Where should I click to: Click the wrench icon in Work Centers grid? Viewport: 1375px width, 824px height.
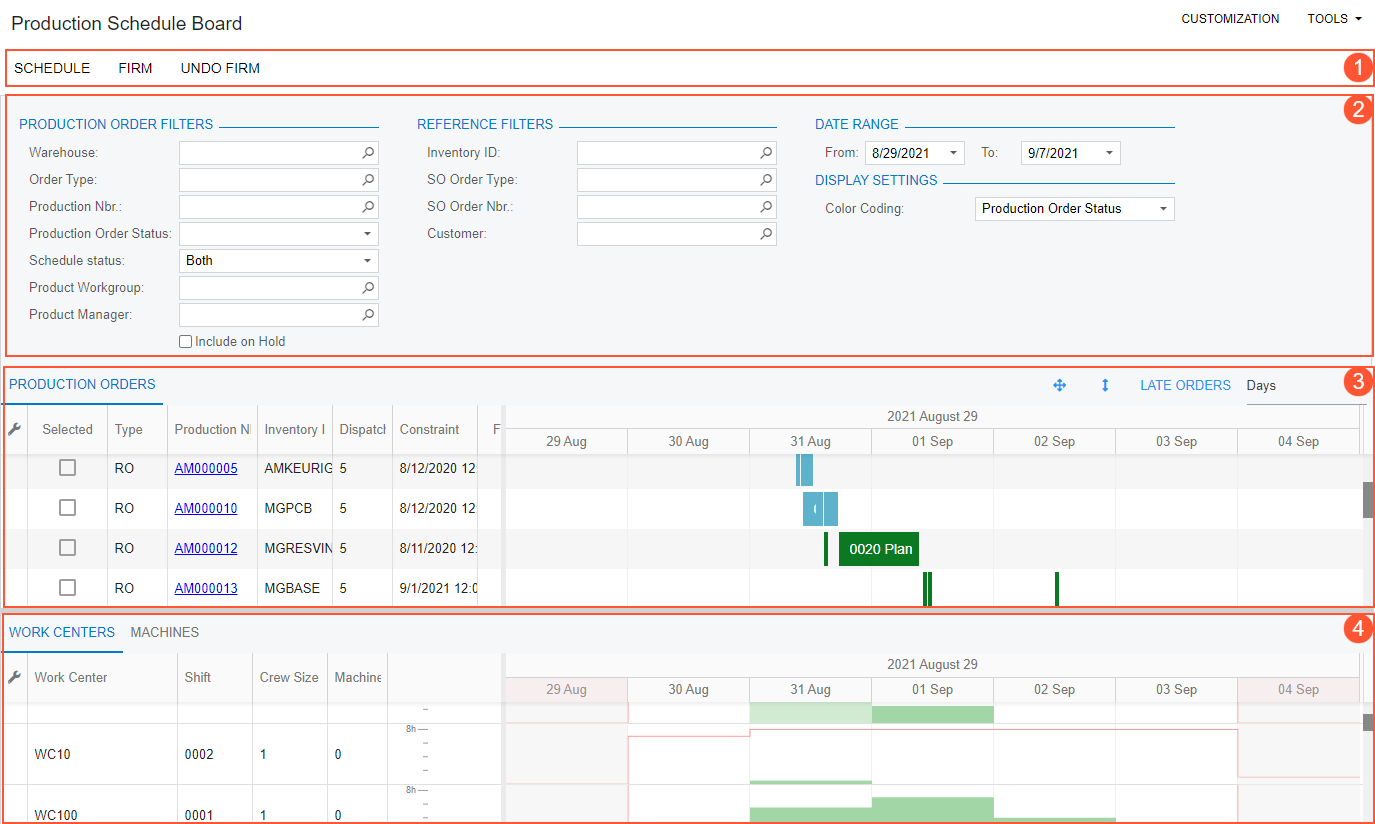point(14,677)
